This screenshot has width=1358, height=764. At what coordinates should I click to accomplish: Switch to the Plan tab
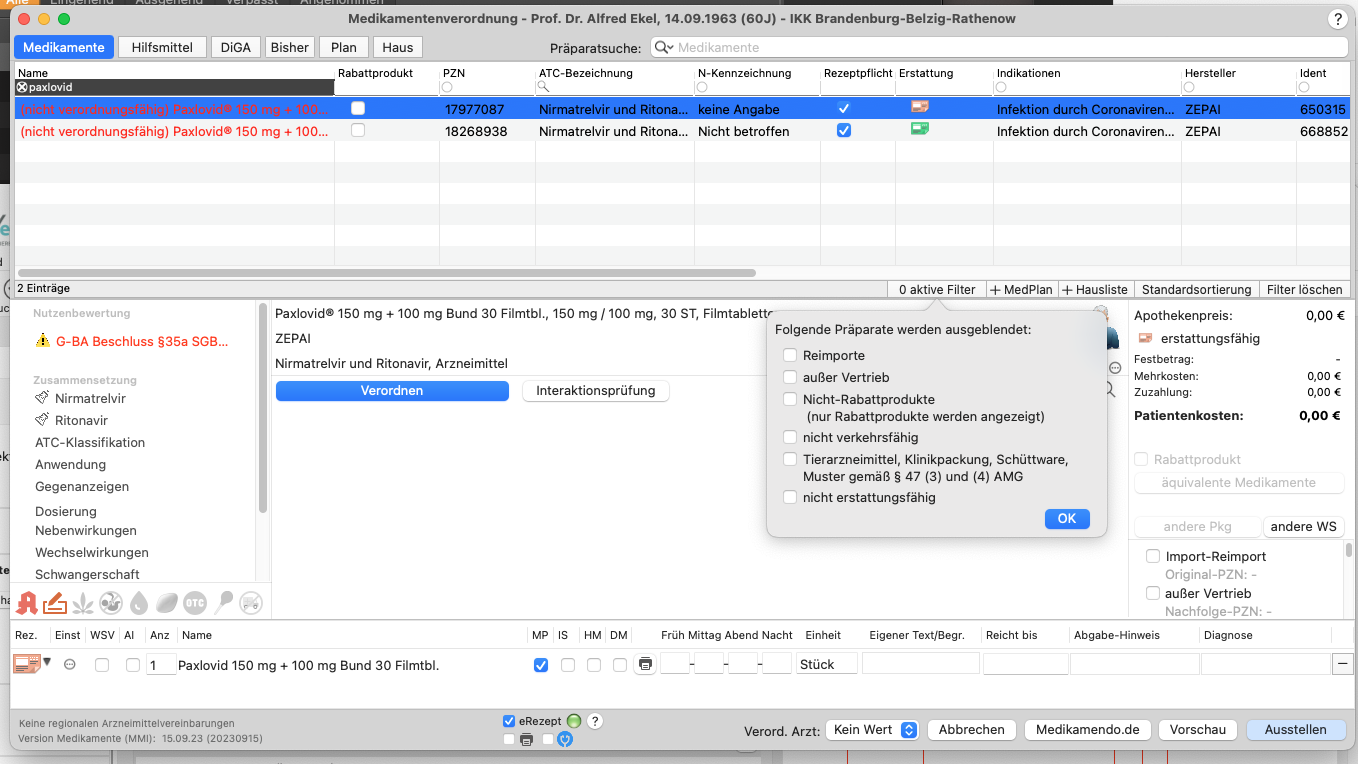[x=344, y=47]
